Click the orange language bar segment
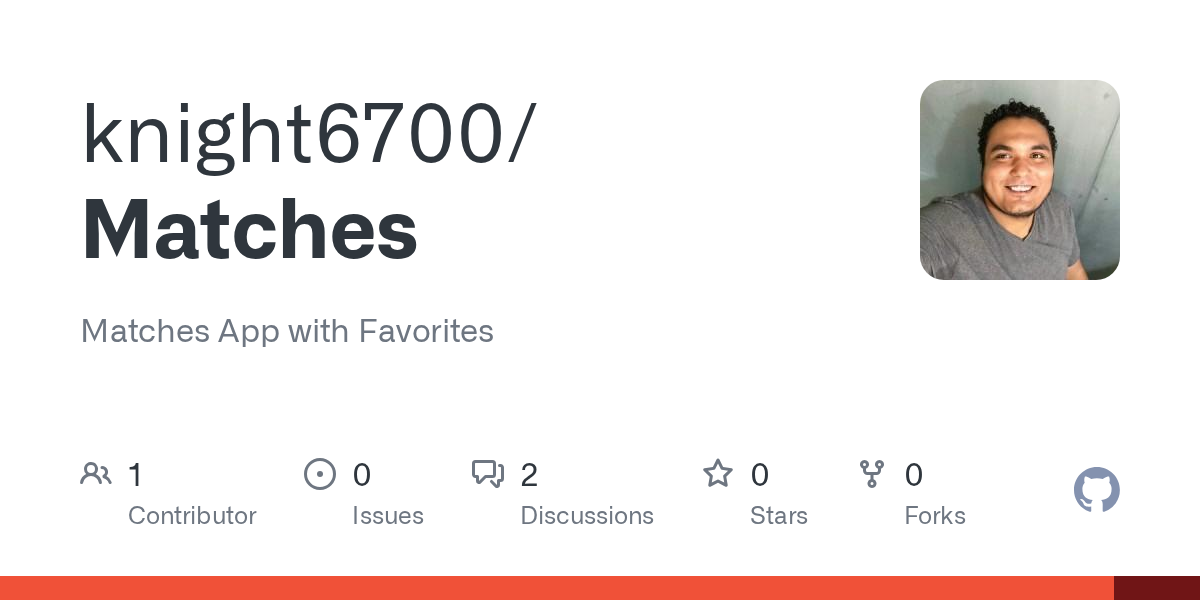Viewport: 1200px width, 600px height. pos(557,588)
